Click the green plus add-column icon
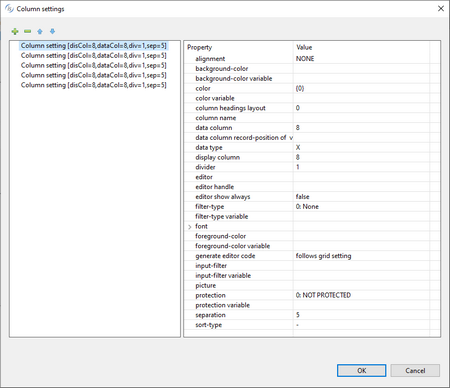The width and height of the screenshot is (450, 388). point(15,31)
